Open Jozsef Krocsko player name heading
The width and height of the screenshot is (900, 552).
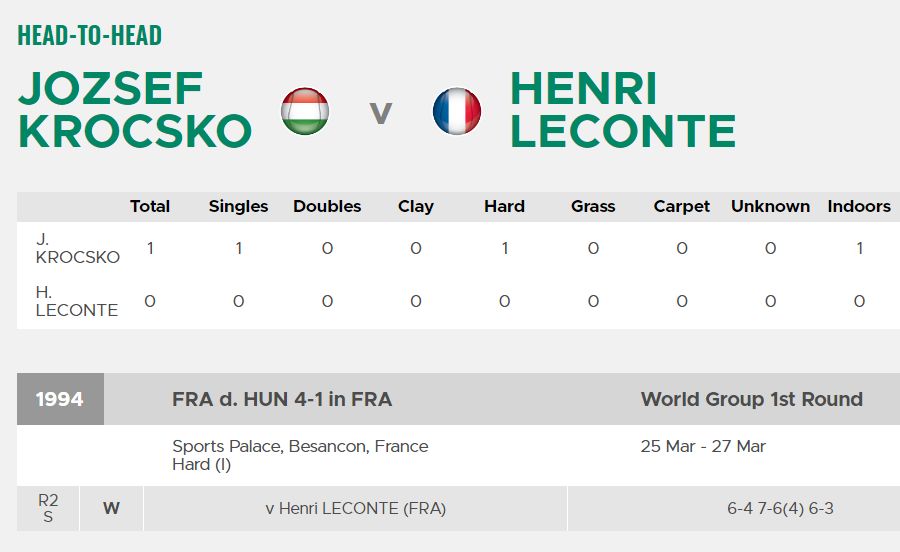point(135,110)
